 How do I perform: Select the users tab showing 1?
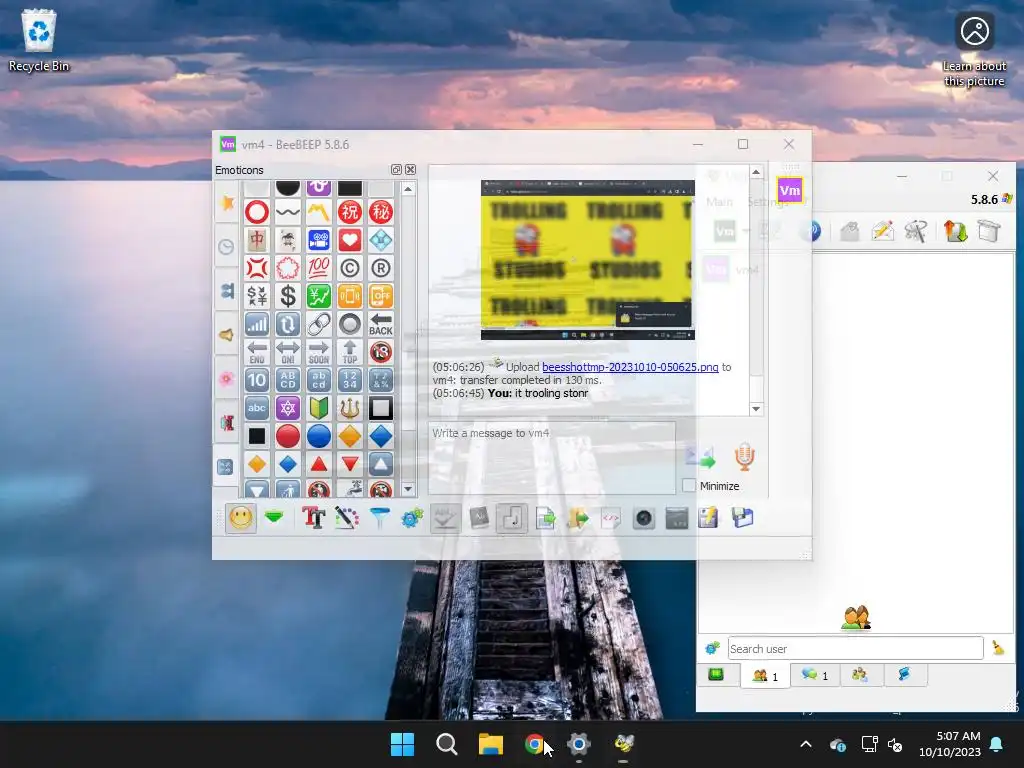click(x=765, y=676)
